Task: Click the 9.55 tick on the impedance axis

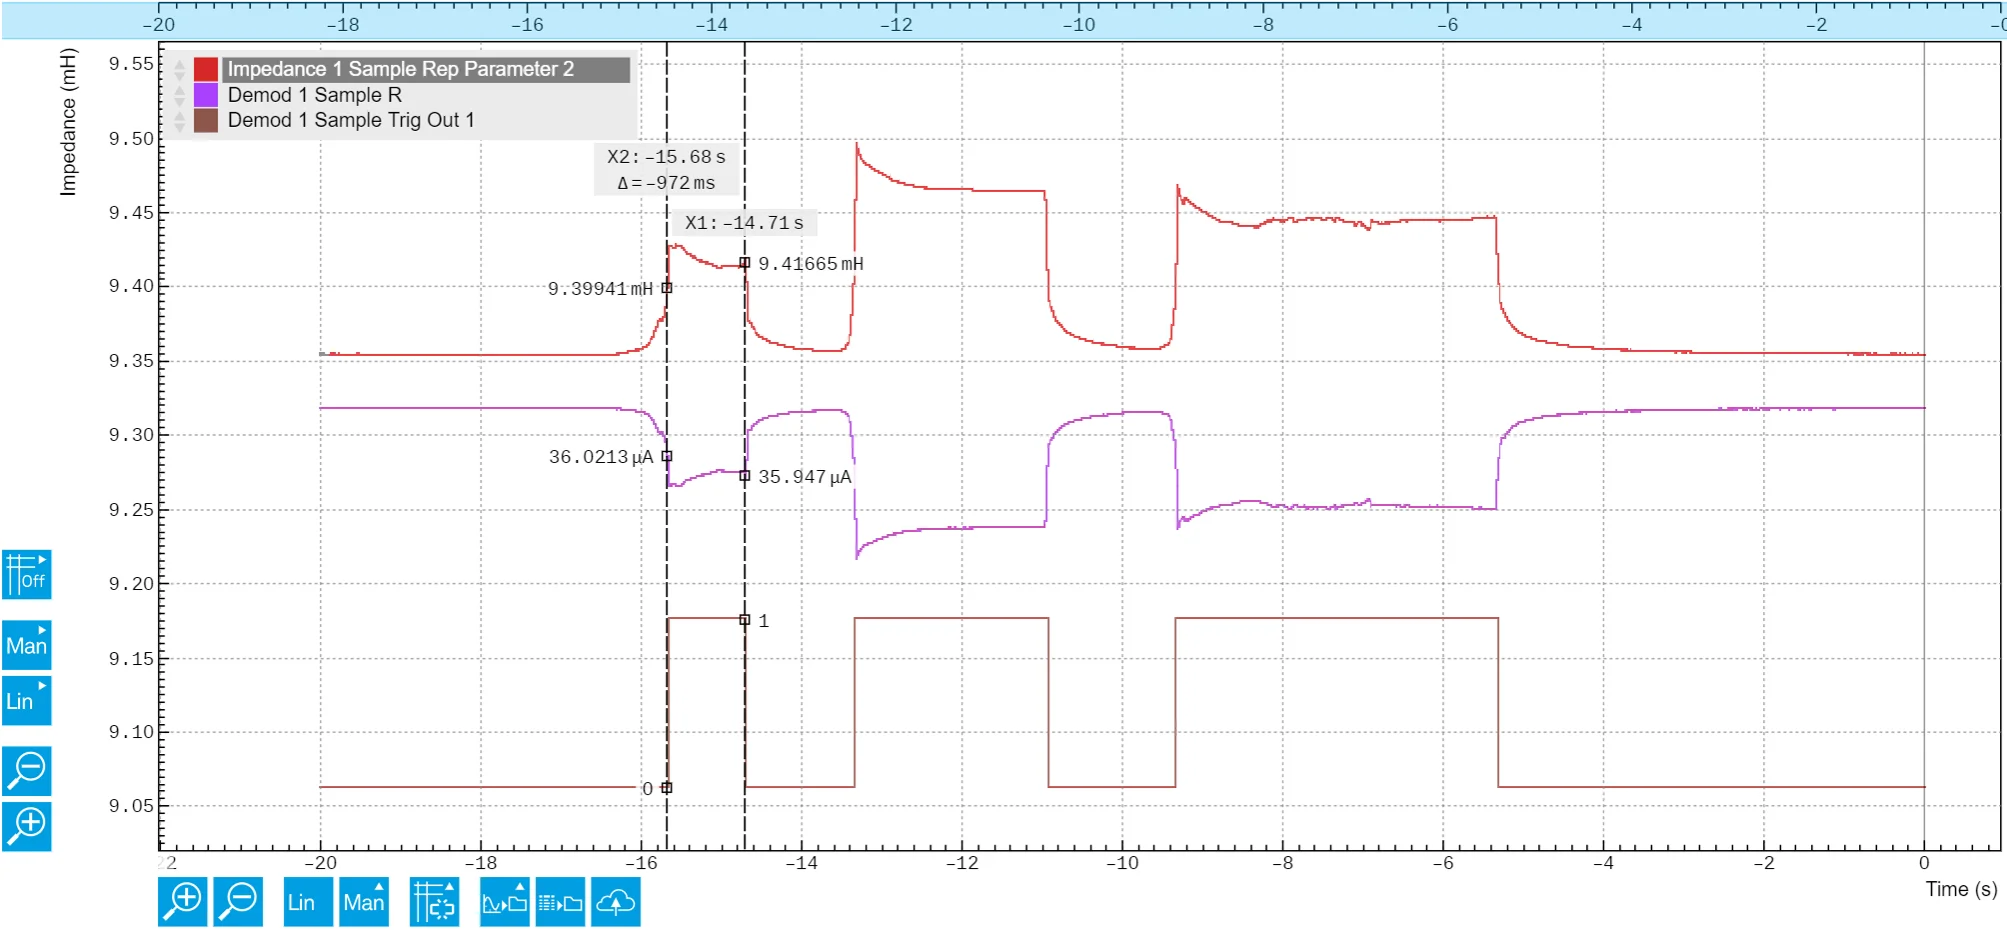Action: (x=131, y=64)
